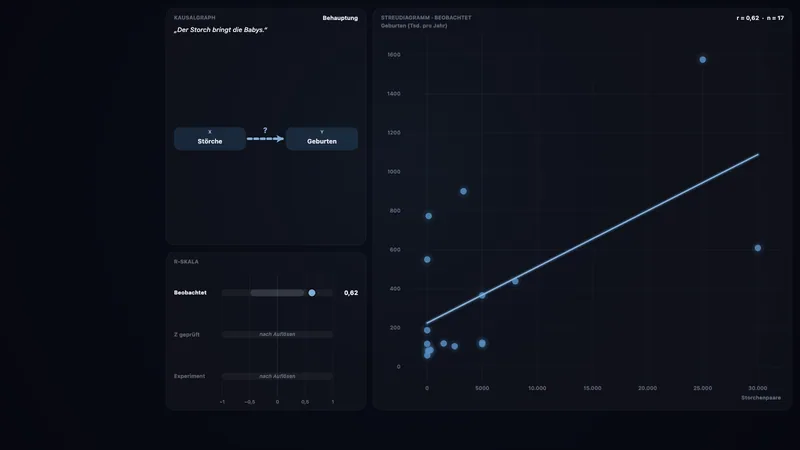The image size is (800, 450).
Task: Click the data point near 780 births
Action: [429, 216]
